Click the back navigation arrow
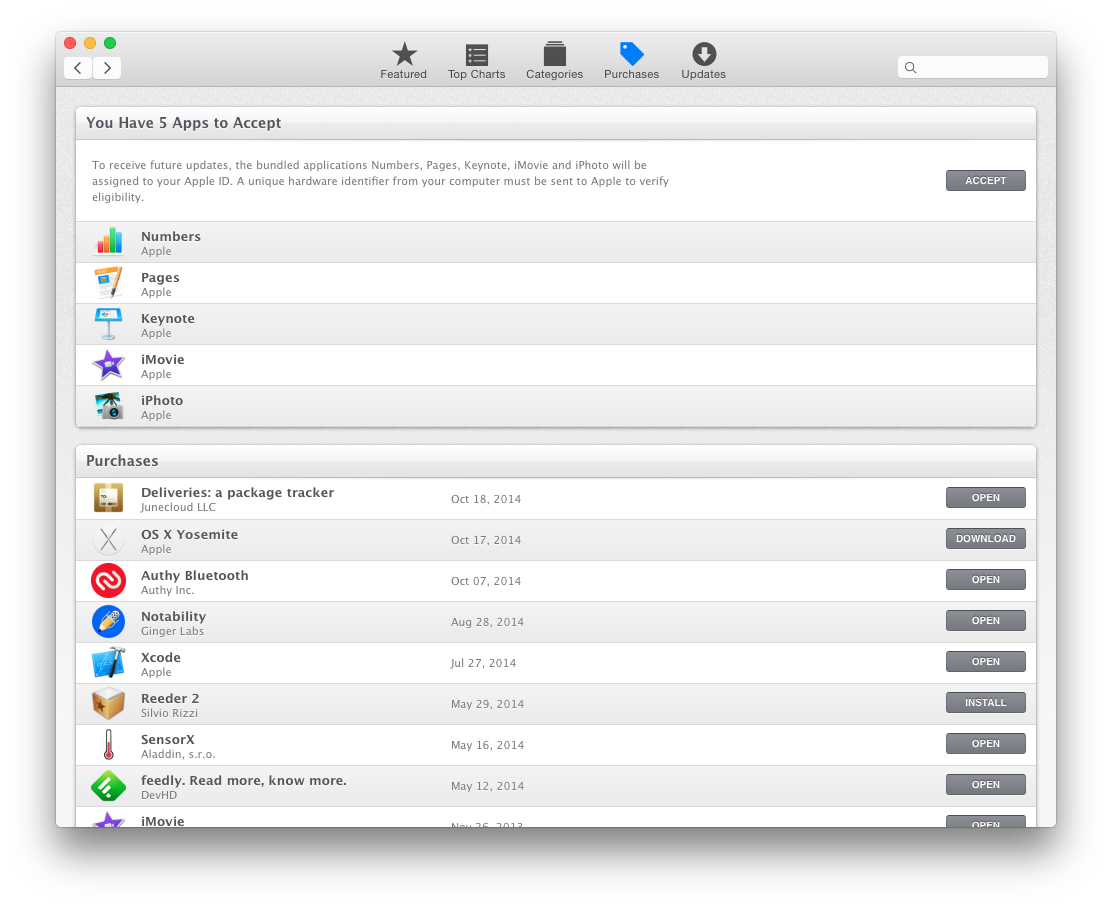 (78, 68)
